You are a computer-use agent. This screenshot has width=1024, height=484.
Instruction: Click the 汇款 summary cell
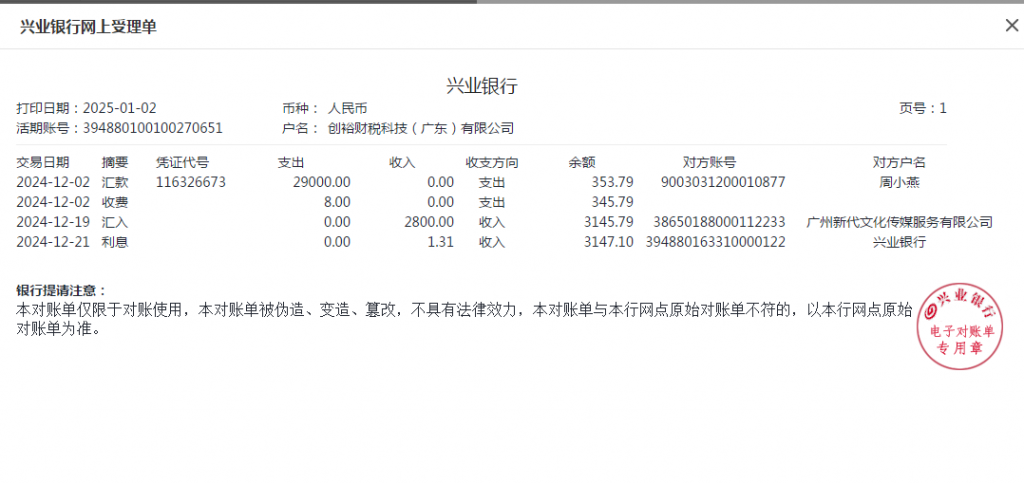coord(115,182)
